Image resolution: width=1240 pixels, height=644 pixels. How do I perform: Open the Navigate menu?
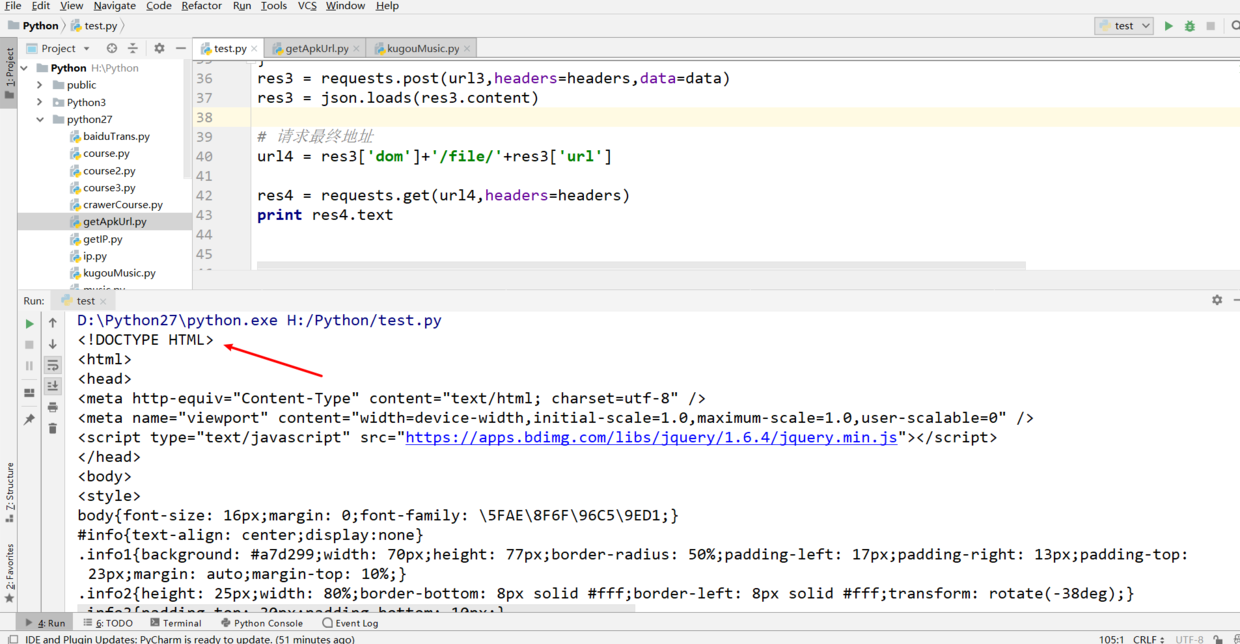coord(115,6)
